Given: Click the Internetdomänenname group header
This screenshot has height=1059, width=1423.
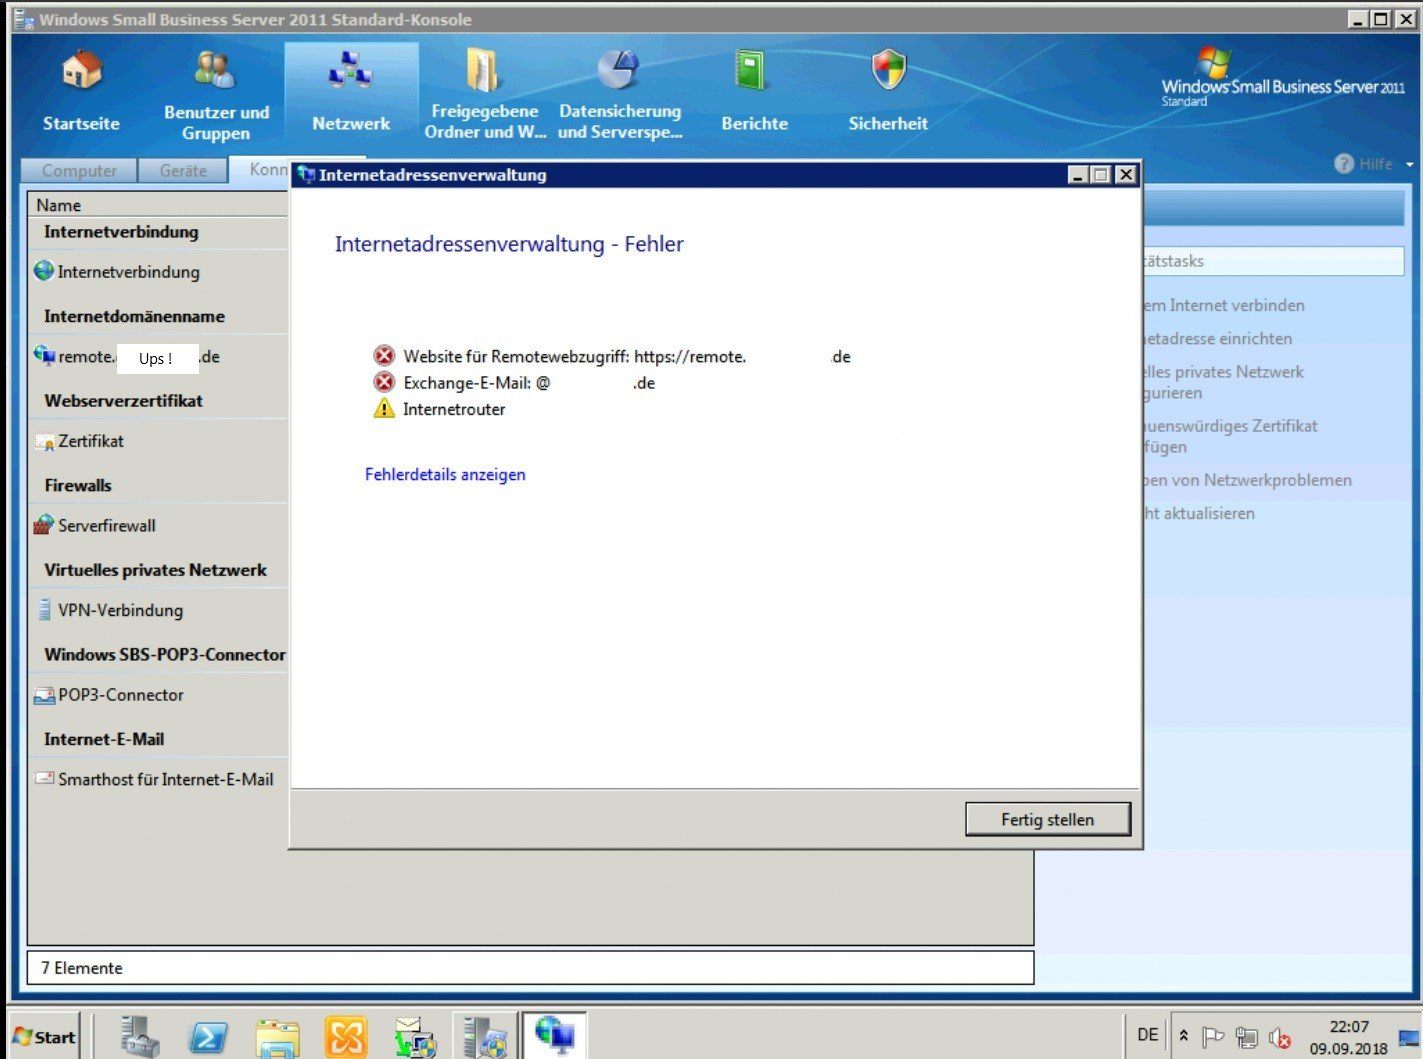Looking at the screenshot, I should point(134,316).
